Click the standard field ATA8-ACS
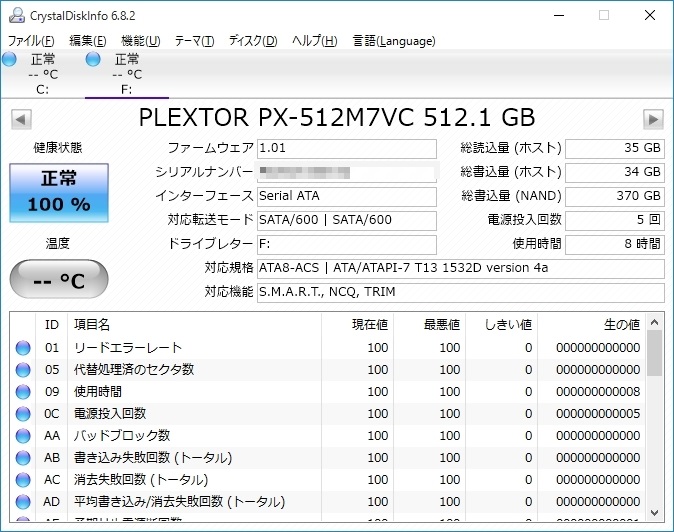The height and width of the screenshot is (532, 674). pos(461,269)
